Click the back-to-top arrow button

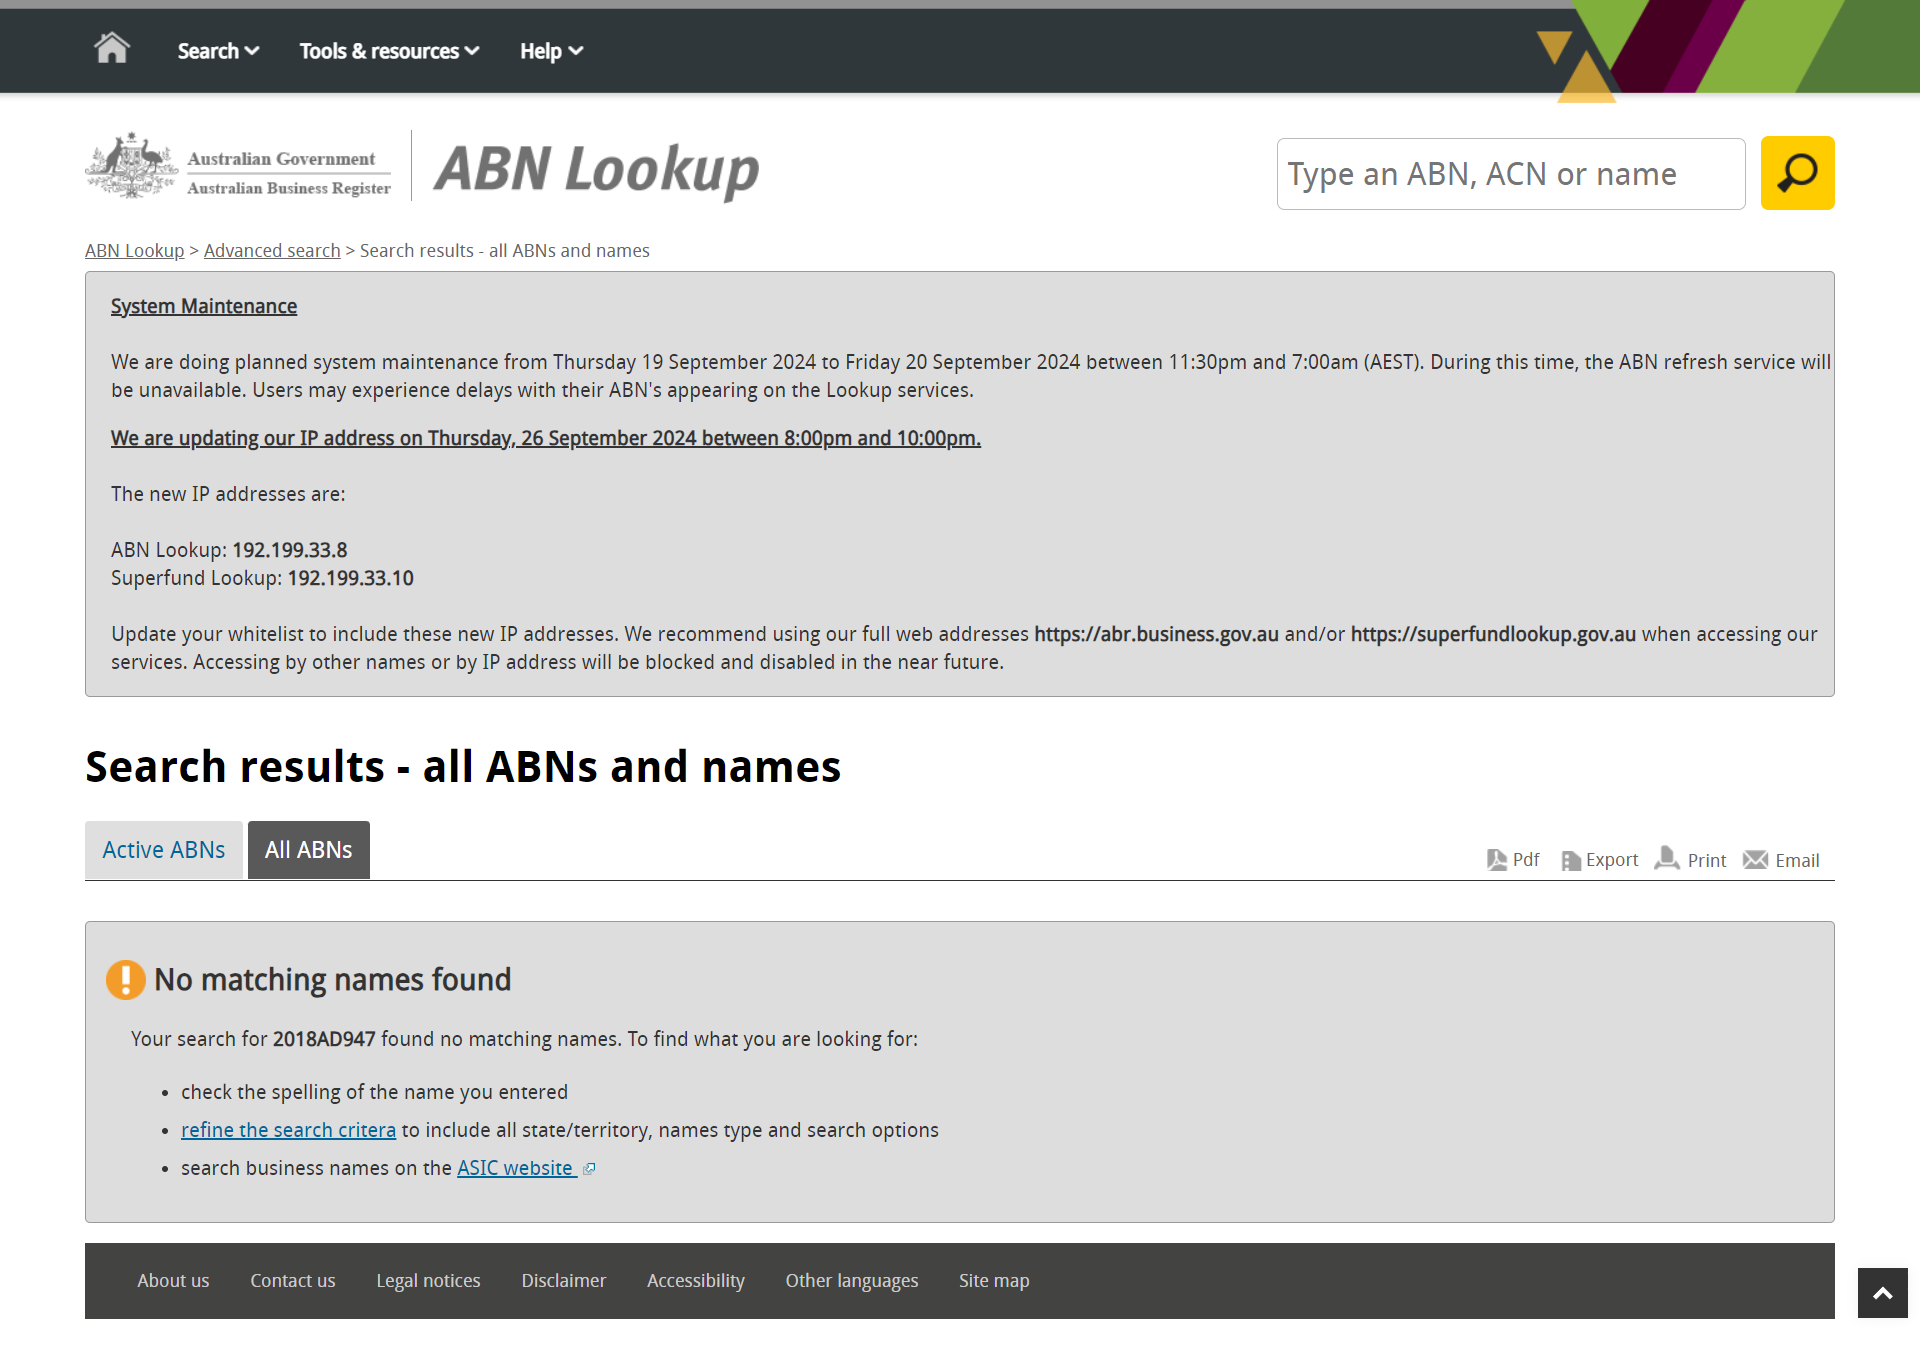pyautogui.click(x=1883, y=1293)
